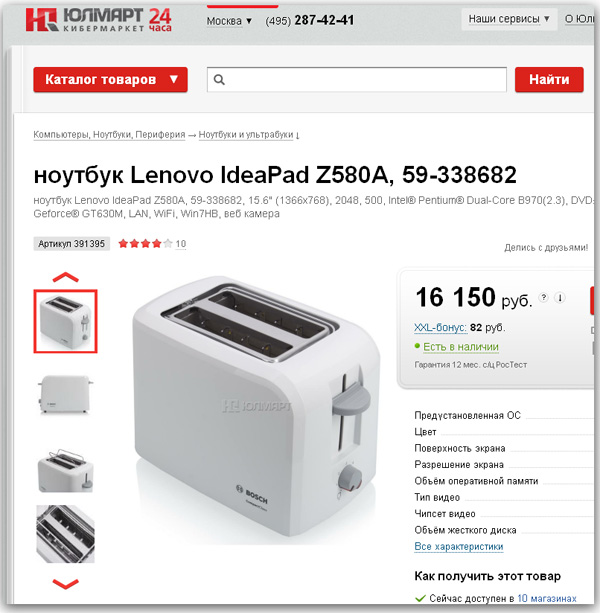Open the Наши сервисы dropdown

(x=509, y=19)
